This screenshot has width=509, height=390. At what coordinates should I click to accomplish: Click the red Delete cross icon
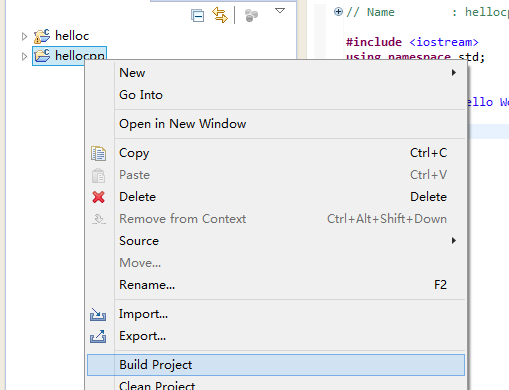tap(98, 197)
